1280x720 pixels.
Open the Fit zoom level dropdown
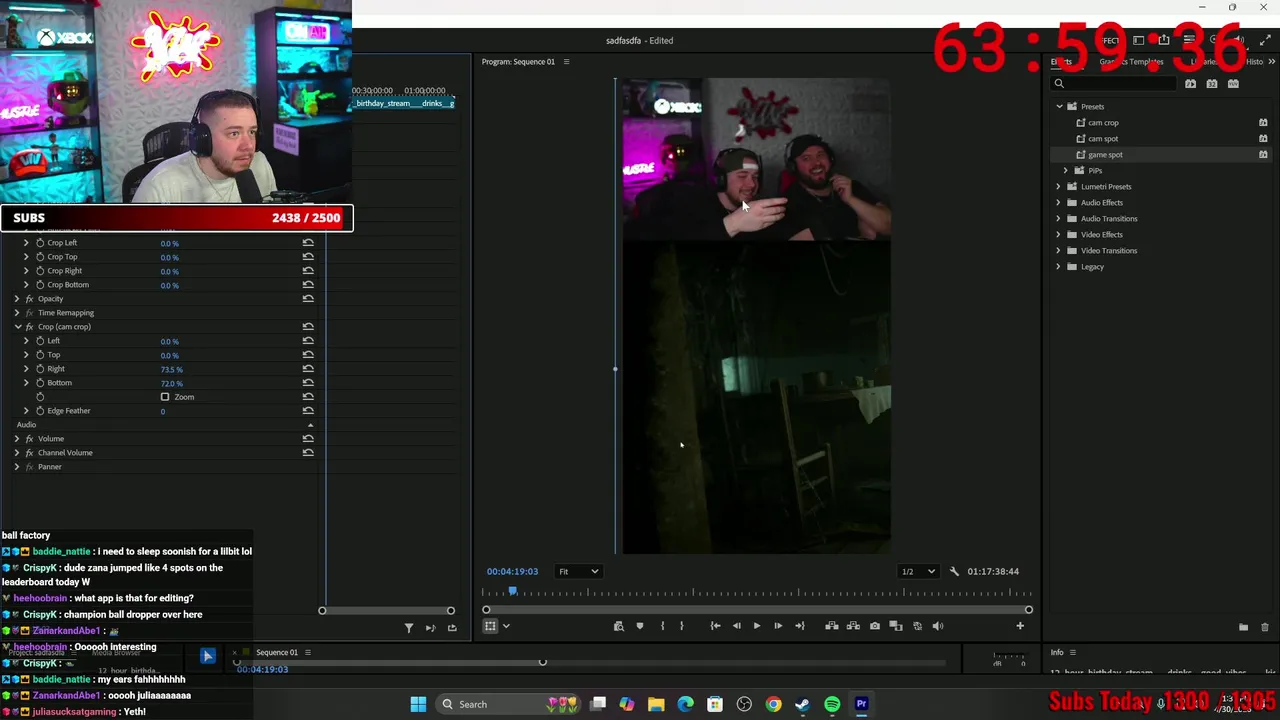[578, 571]
